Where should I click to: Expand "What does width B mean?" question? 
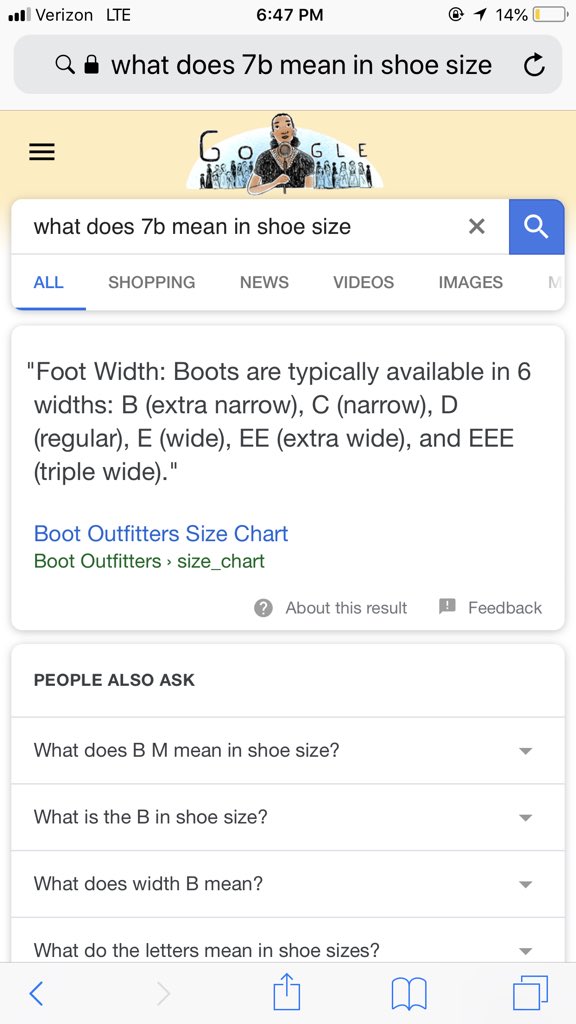click(288, 884)
